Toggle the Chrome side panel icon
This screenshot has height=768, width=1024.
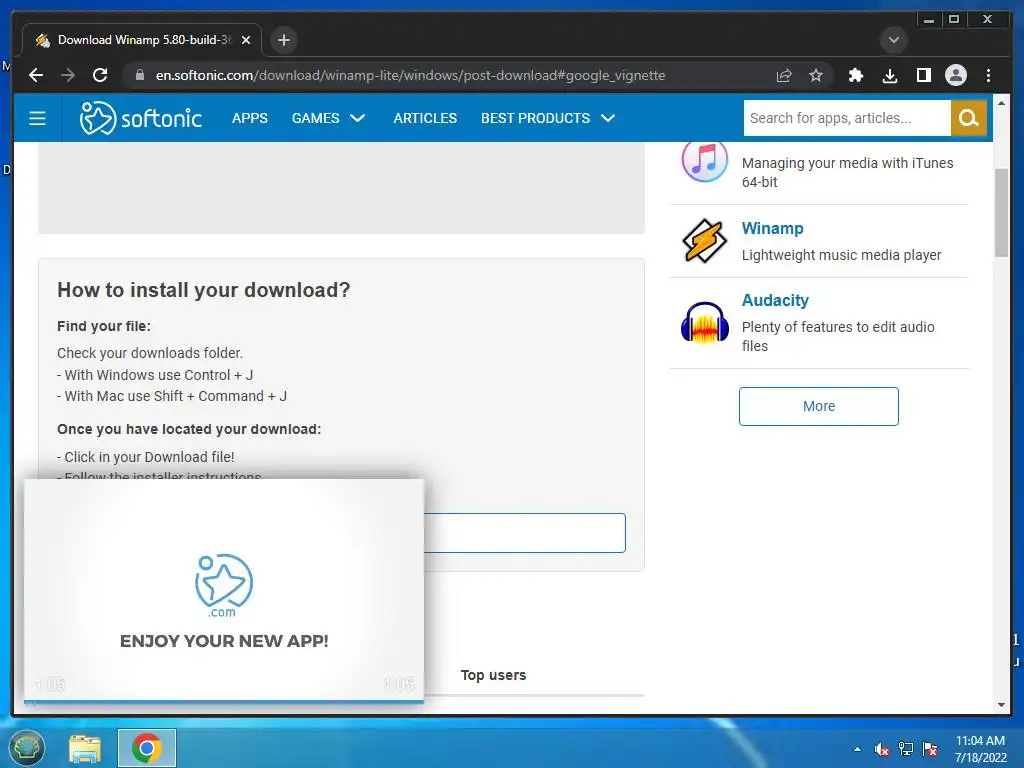[923, 75]
